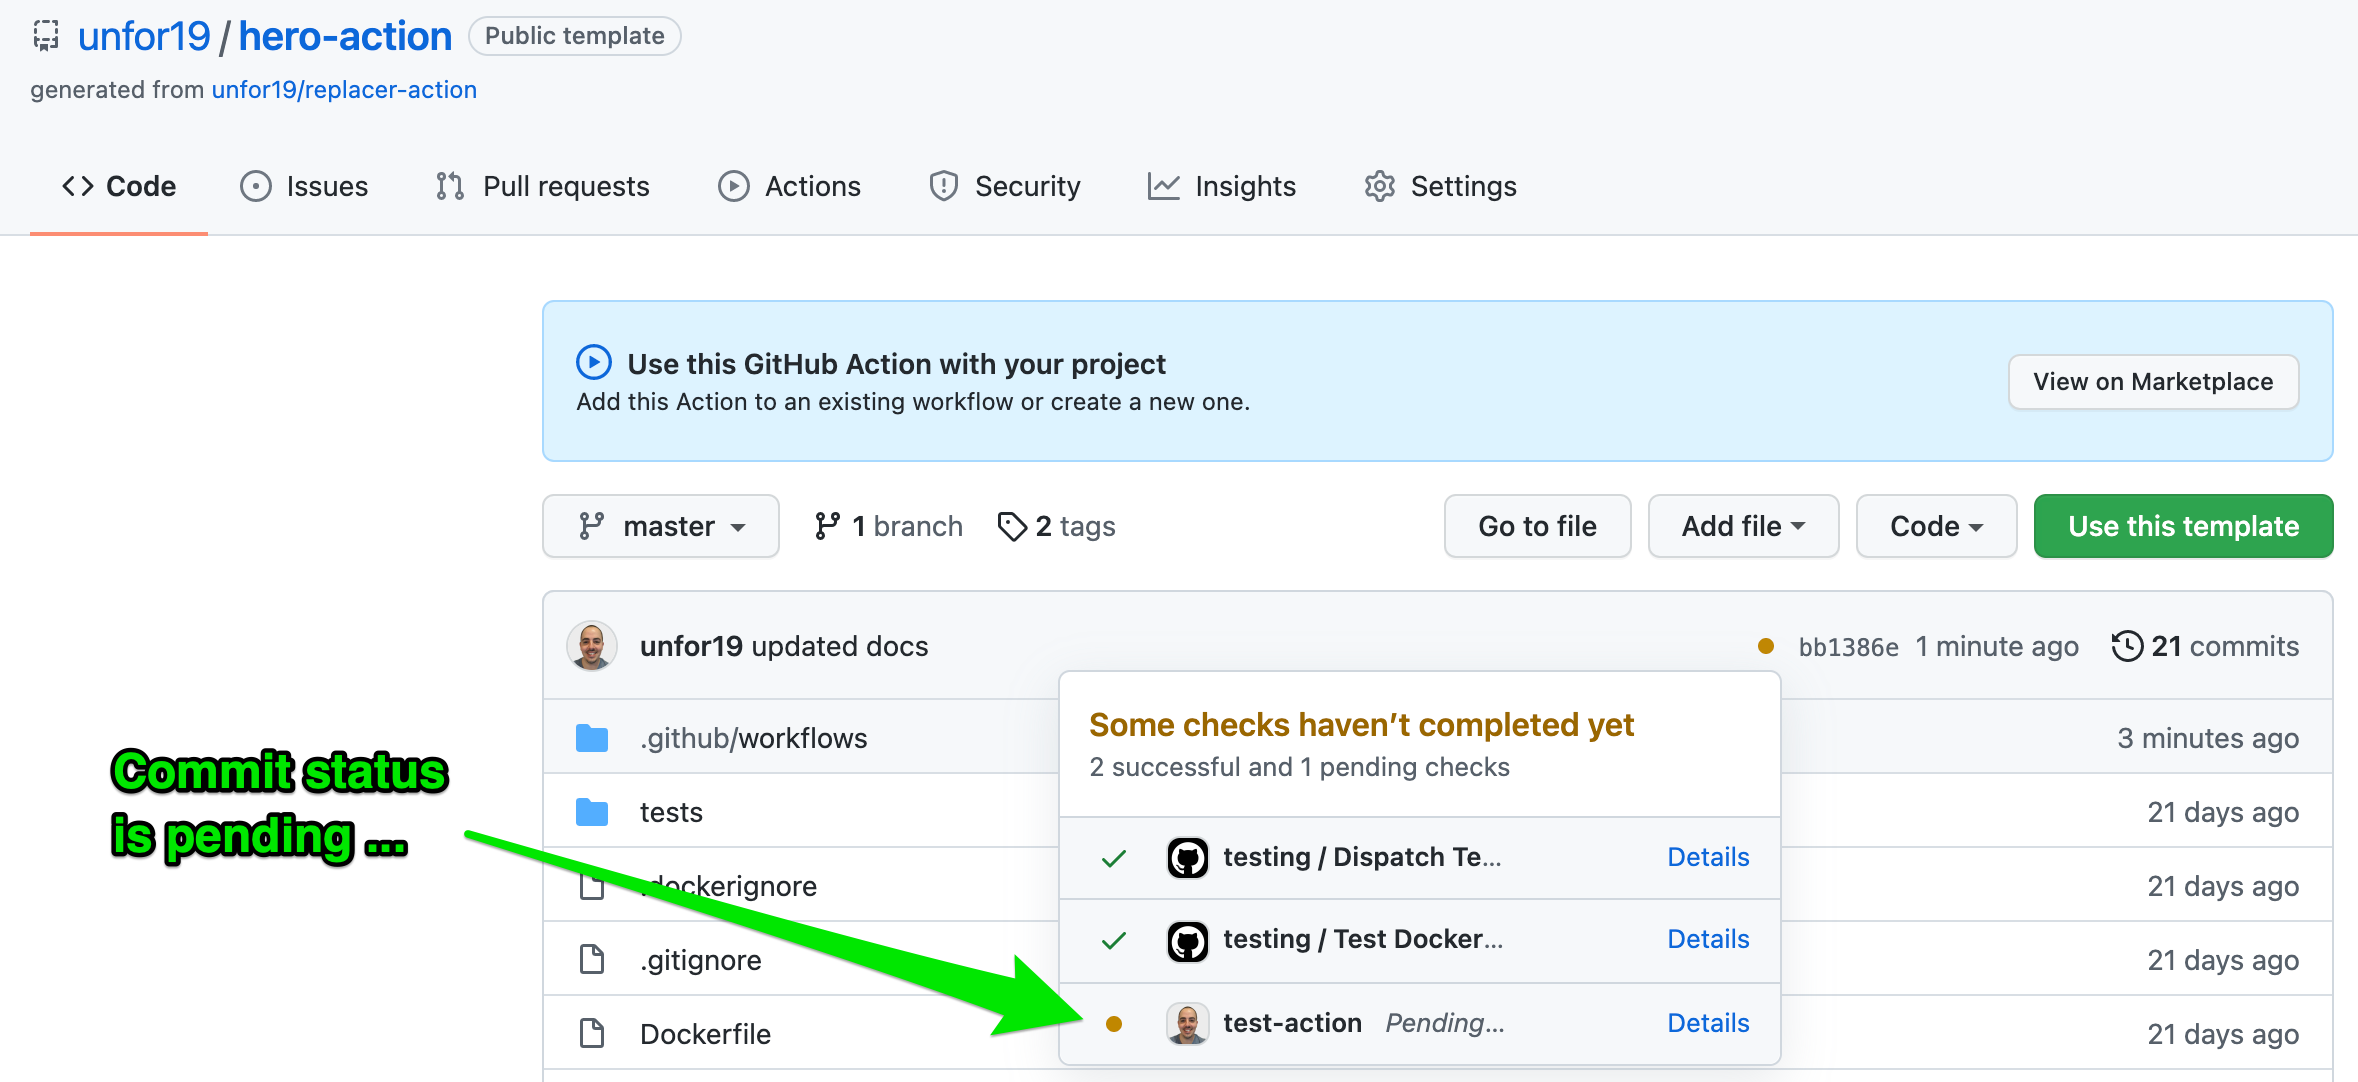Viewport: 2358px width, 1082px height.
Task: Switch to the Issues tab
Action: [304, 186]
